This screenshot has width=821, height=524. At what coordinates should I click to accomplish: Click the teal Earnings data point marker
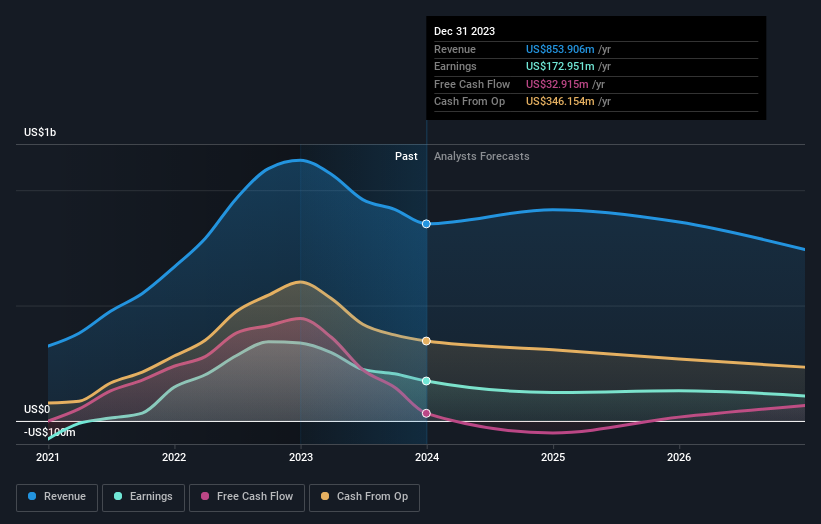(x=426, y=381)
